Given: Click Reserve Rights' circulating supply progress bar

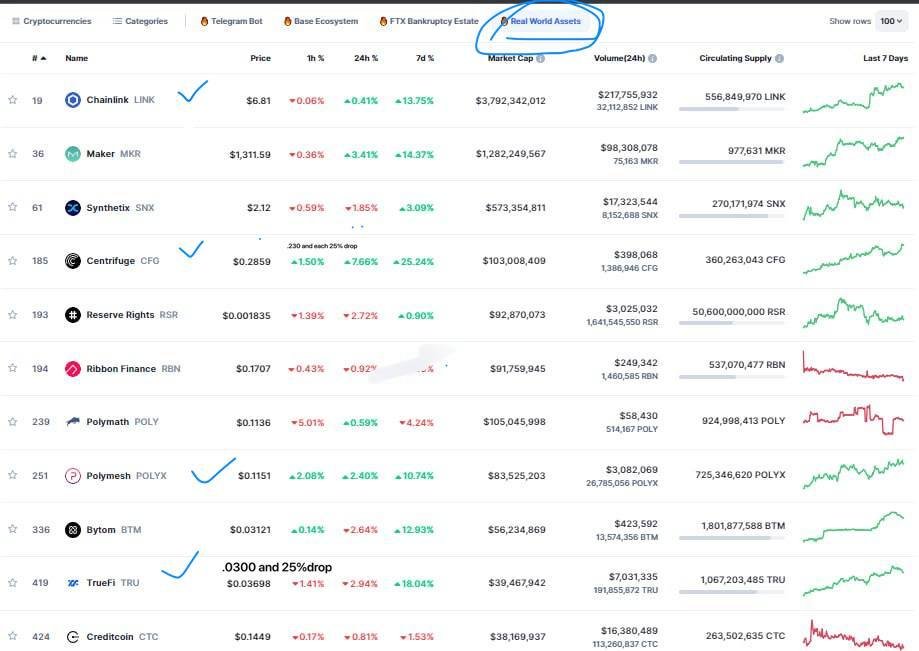Looking at the screenshot, I should [731, 323].
